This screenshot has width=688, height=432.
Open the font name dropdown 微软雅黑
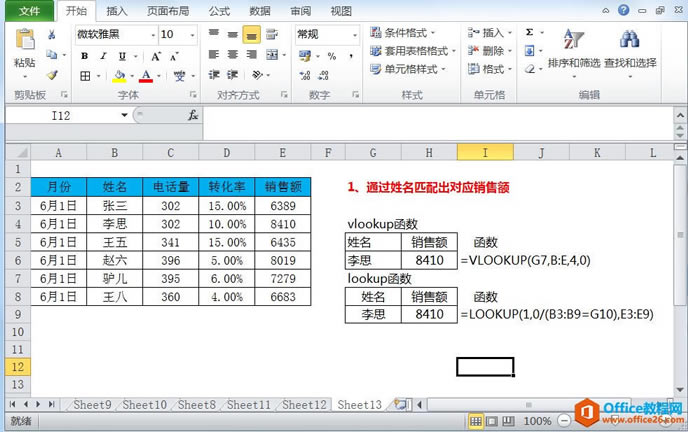(154, 35)
